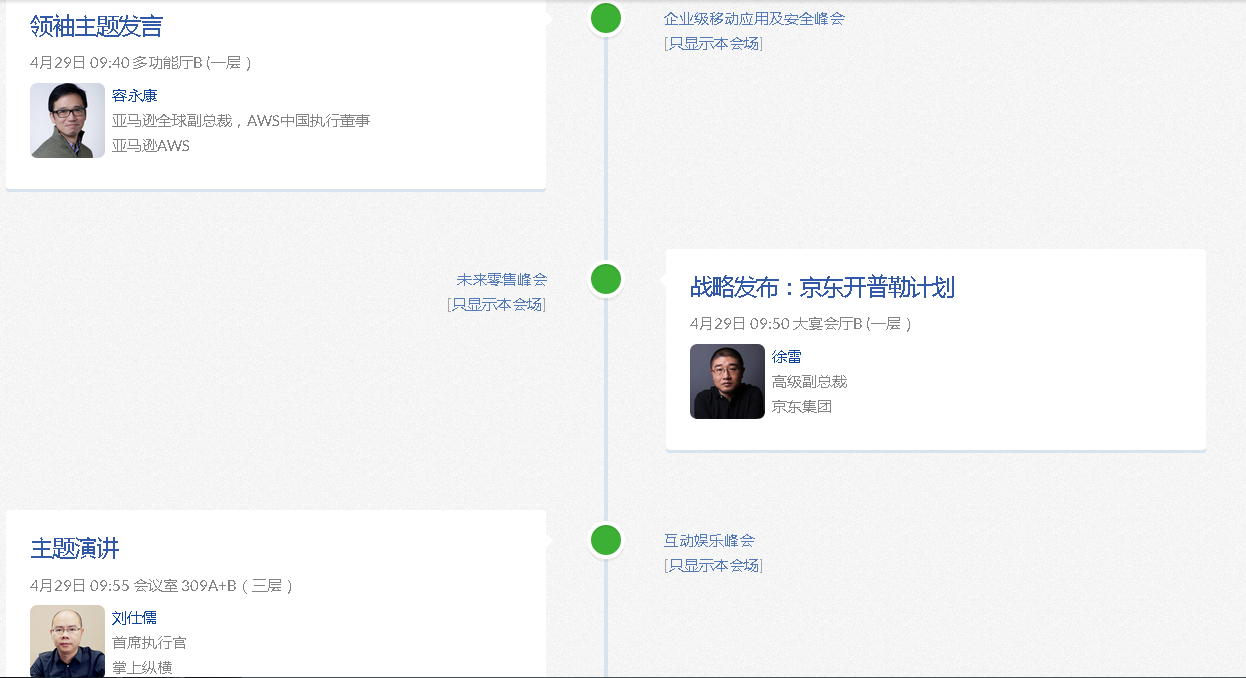Show only sessions for 企业级移动应用及安全峰会
The image size is (1246, 678).
pyautogui.click(x=713, y=43)
